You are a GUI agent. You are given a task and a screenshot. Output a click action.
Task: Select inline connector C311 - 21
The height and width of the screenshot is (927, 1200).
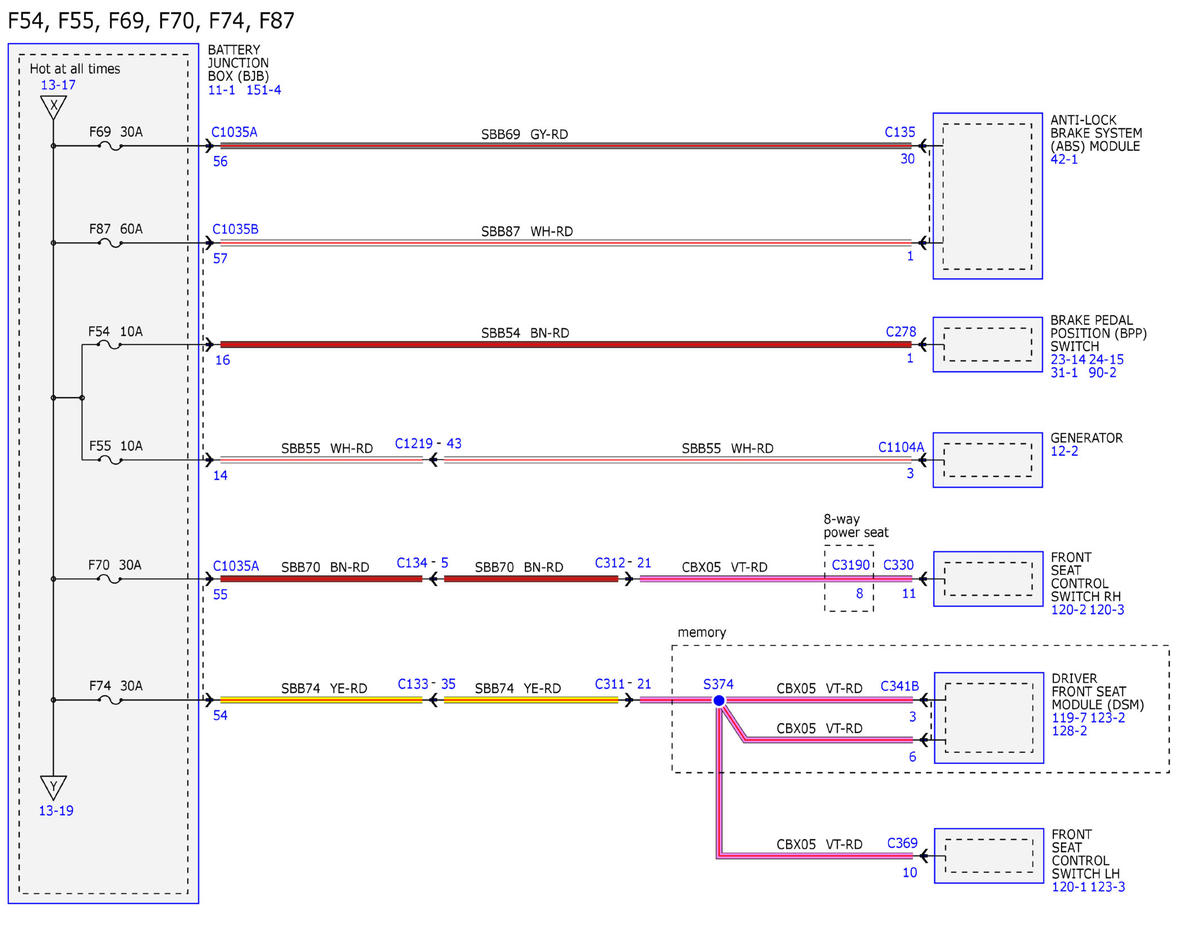pos(622,684)
